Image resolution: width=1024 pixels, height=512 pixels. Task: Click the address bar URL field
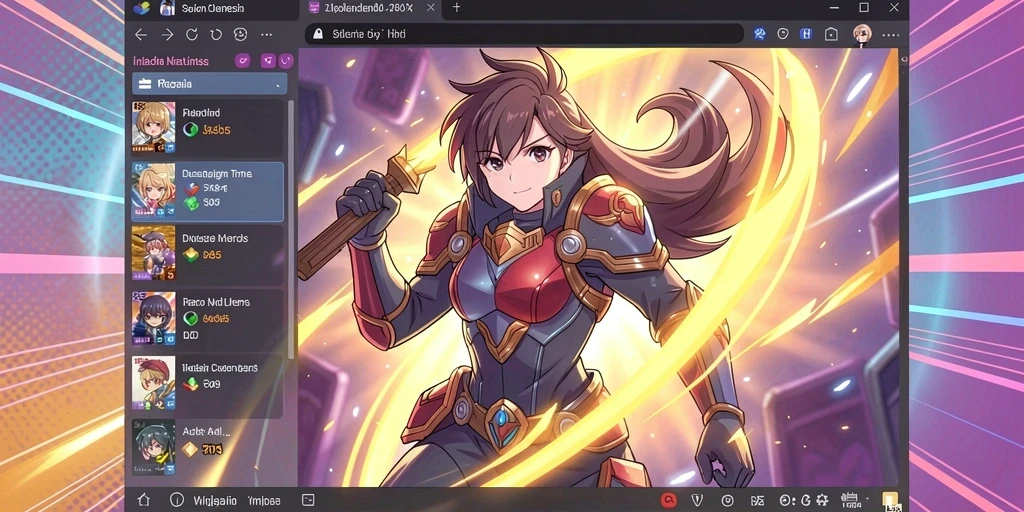(524, 34)
